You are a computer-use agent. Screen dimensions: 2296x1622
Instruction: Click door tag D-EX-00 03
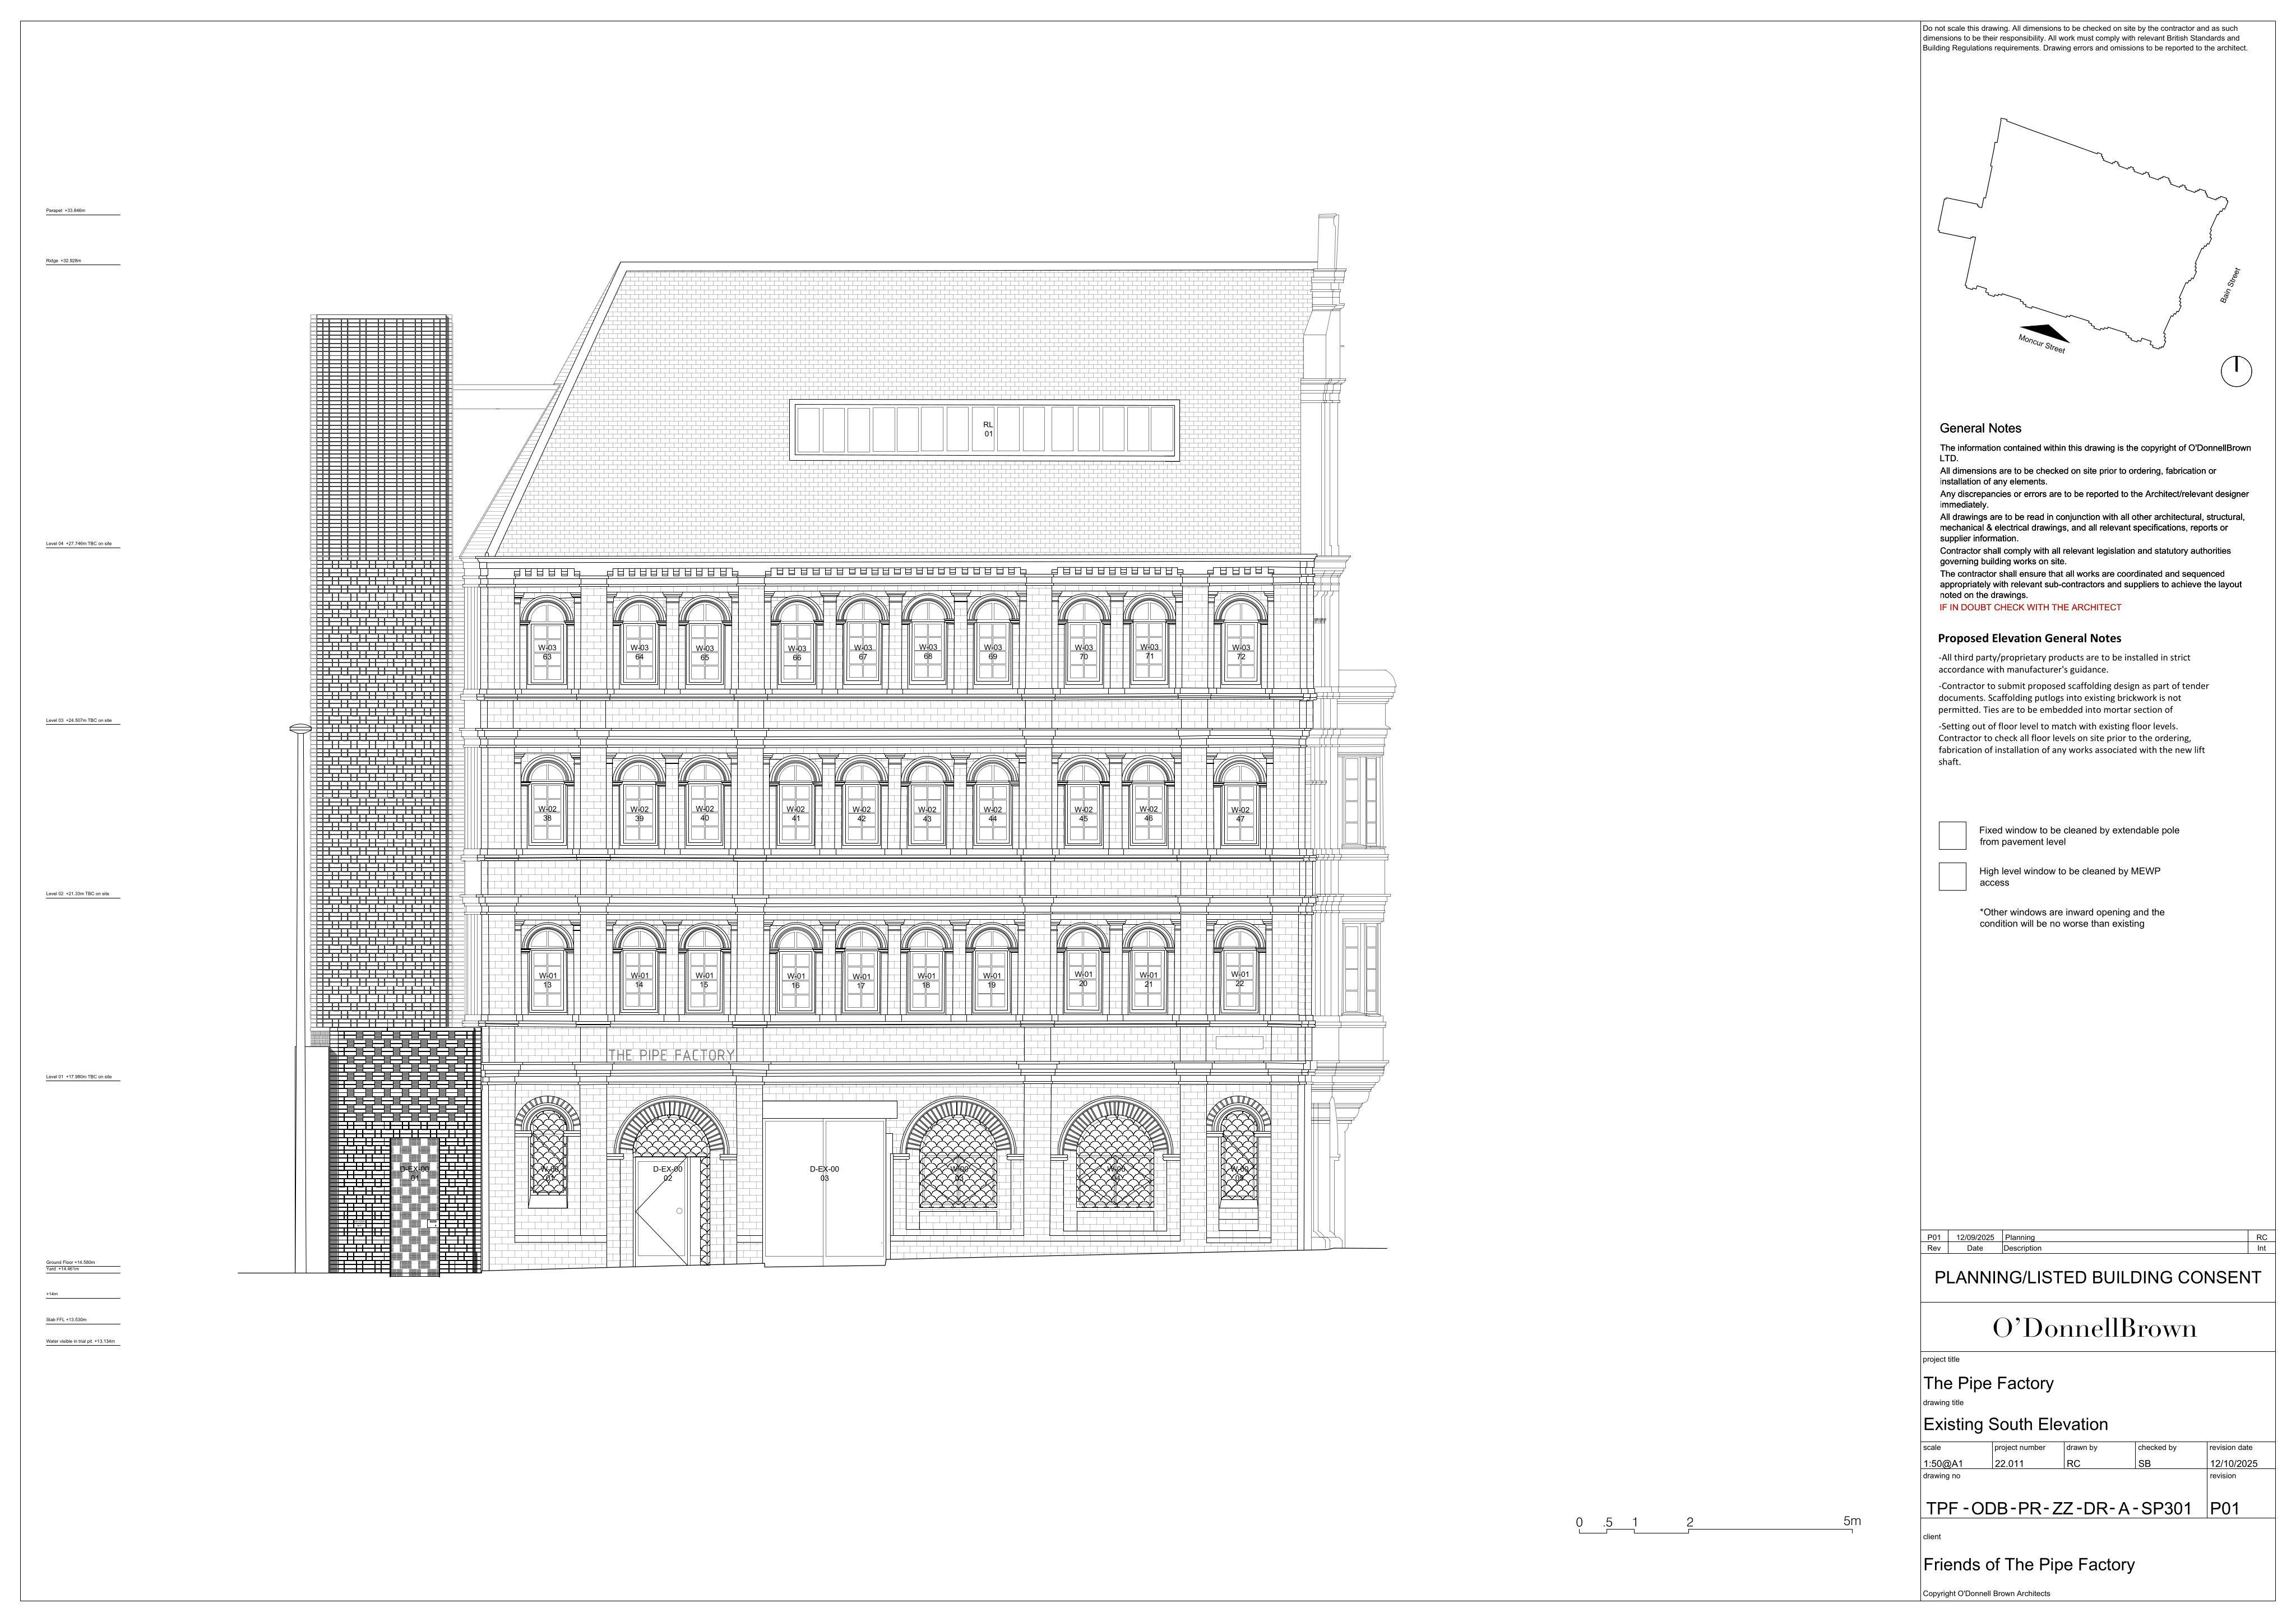pos(824,1173)
